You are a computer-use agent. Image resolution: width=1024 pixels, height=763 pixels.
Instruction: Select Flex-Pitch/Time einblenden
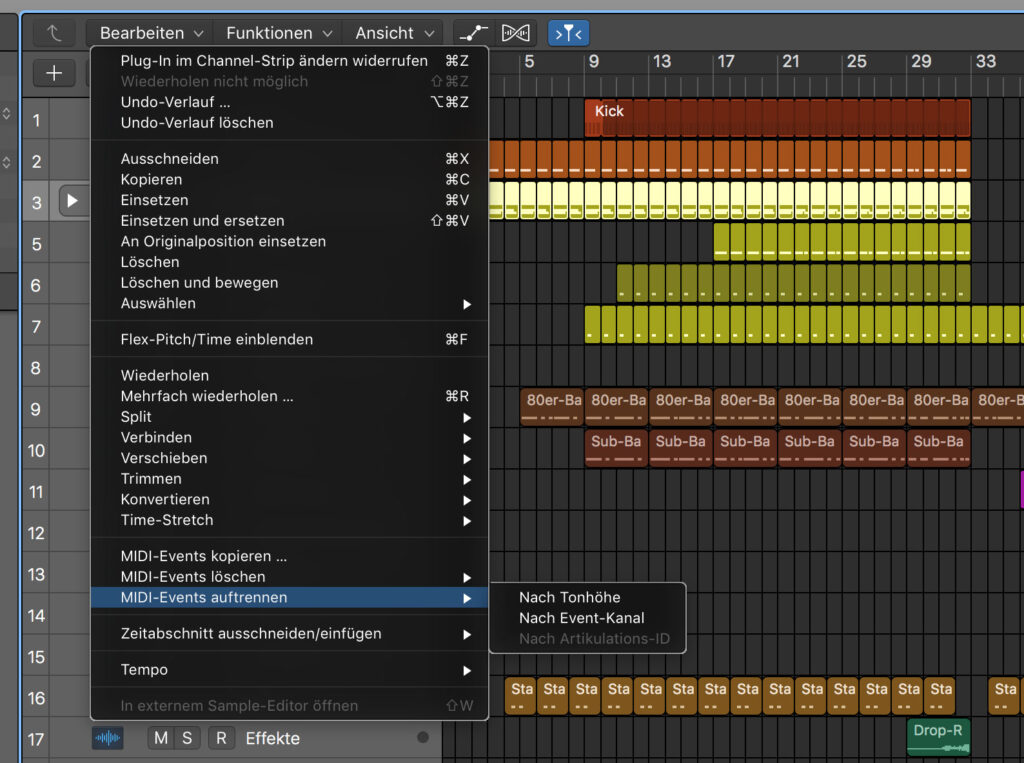pyautogui.click(x=289, y=340)
